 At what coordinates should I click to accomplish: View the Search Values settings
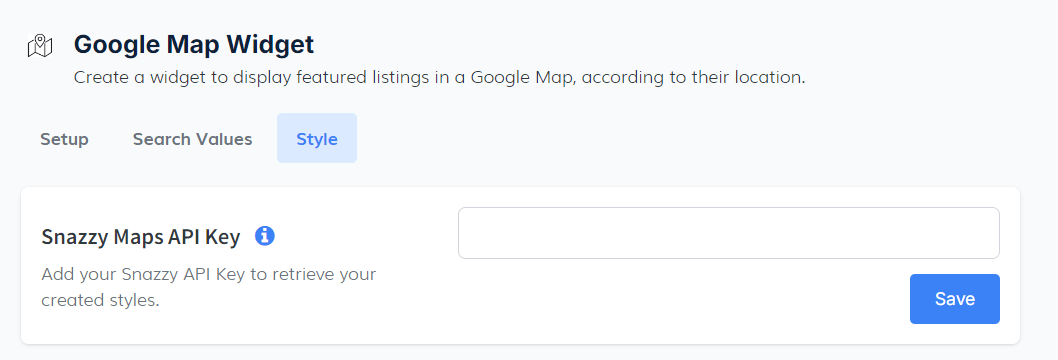192,139
